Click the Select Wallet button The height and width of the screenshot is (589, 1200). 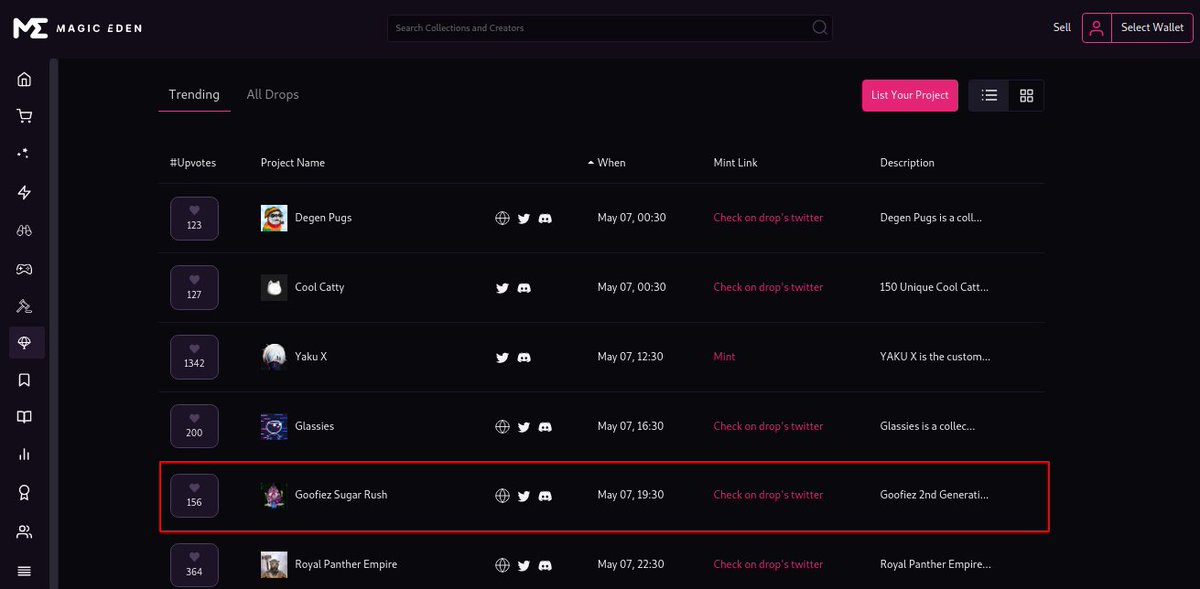[x=1138, y=28]
